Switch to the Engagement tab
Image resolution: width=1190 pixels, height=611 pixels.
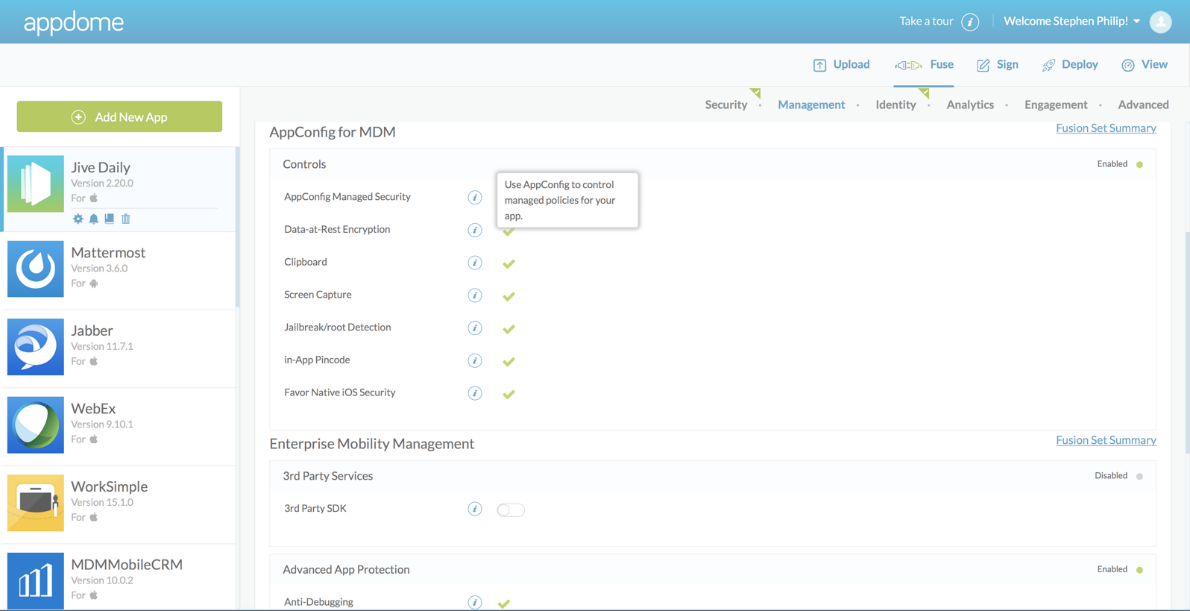1056,105
